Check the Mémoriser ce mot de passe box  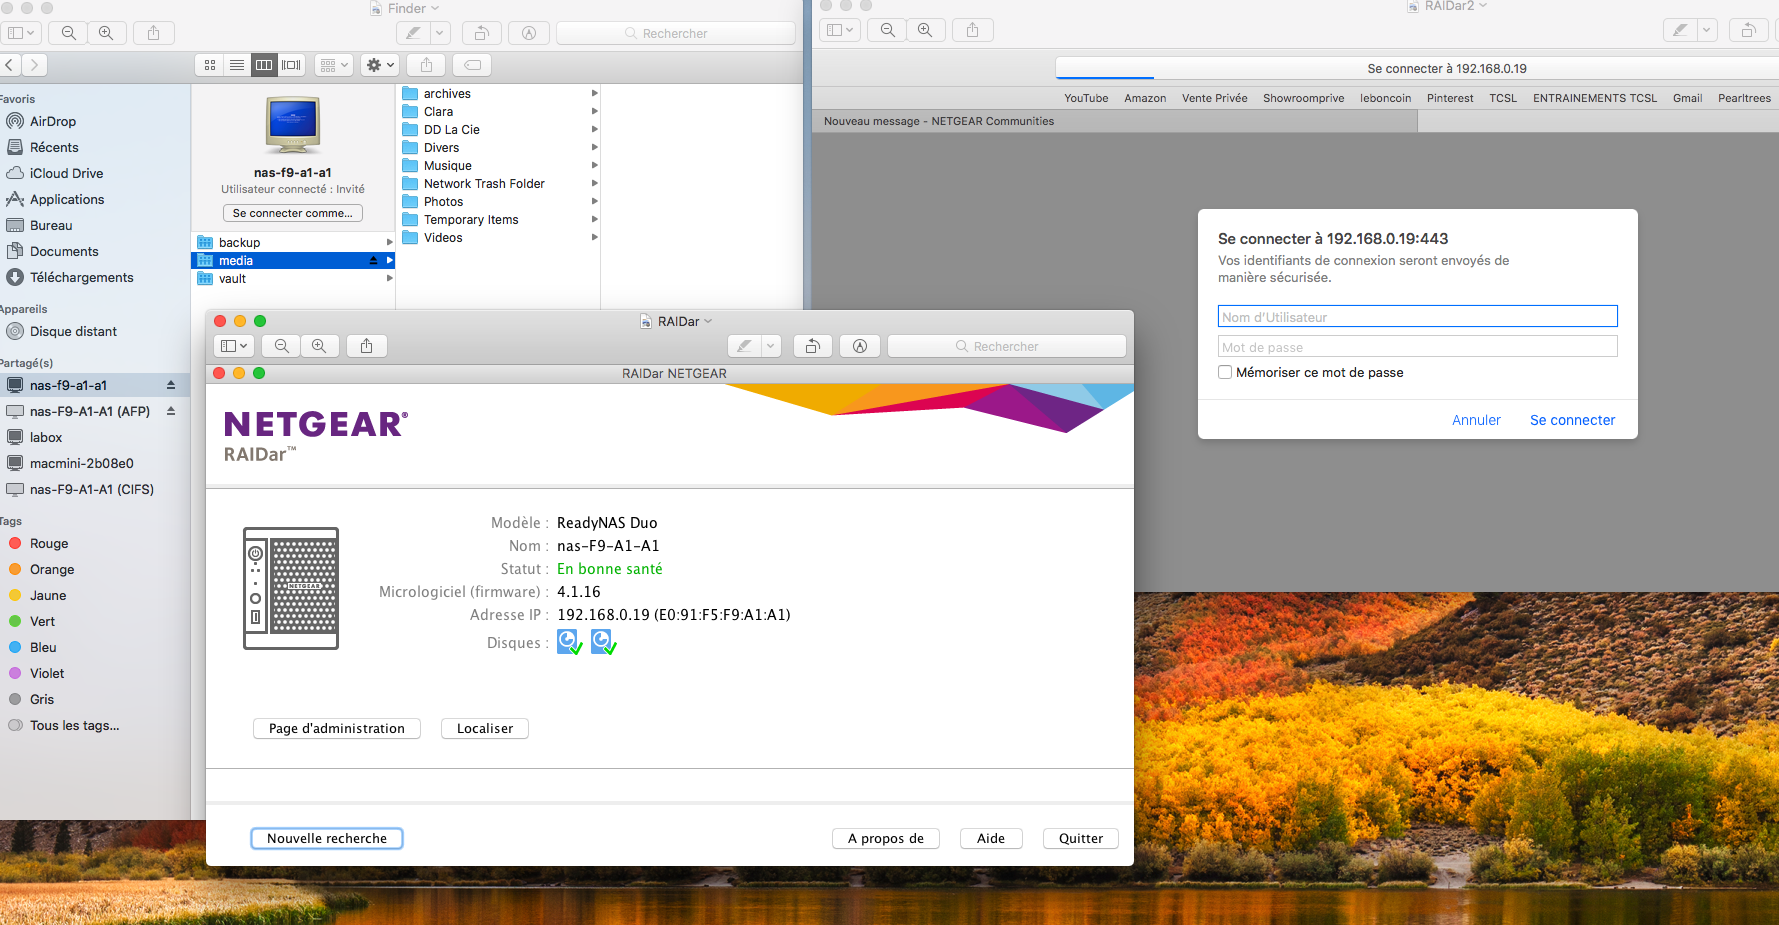[1225, 372]
